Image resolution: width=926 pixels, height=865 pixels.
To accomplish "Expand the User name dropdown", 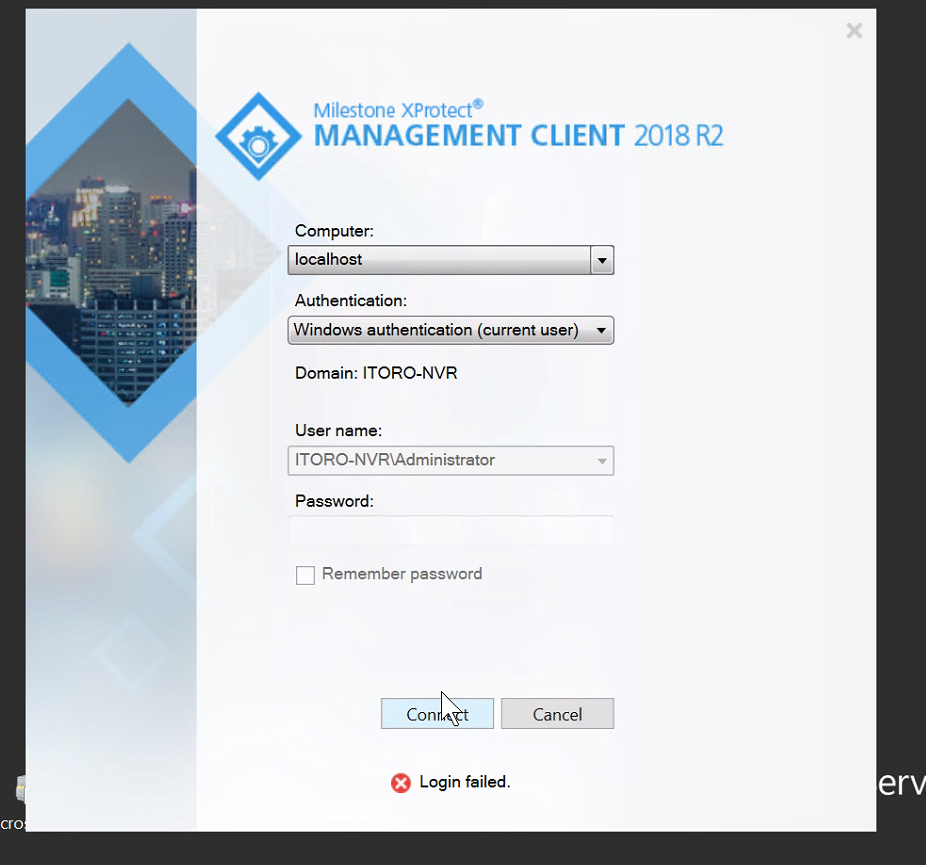I will (602, 460).
